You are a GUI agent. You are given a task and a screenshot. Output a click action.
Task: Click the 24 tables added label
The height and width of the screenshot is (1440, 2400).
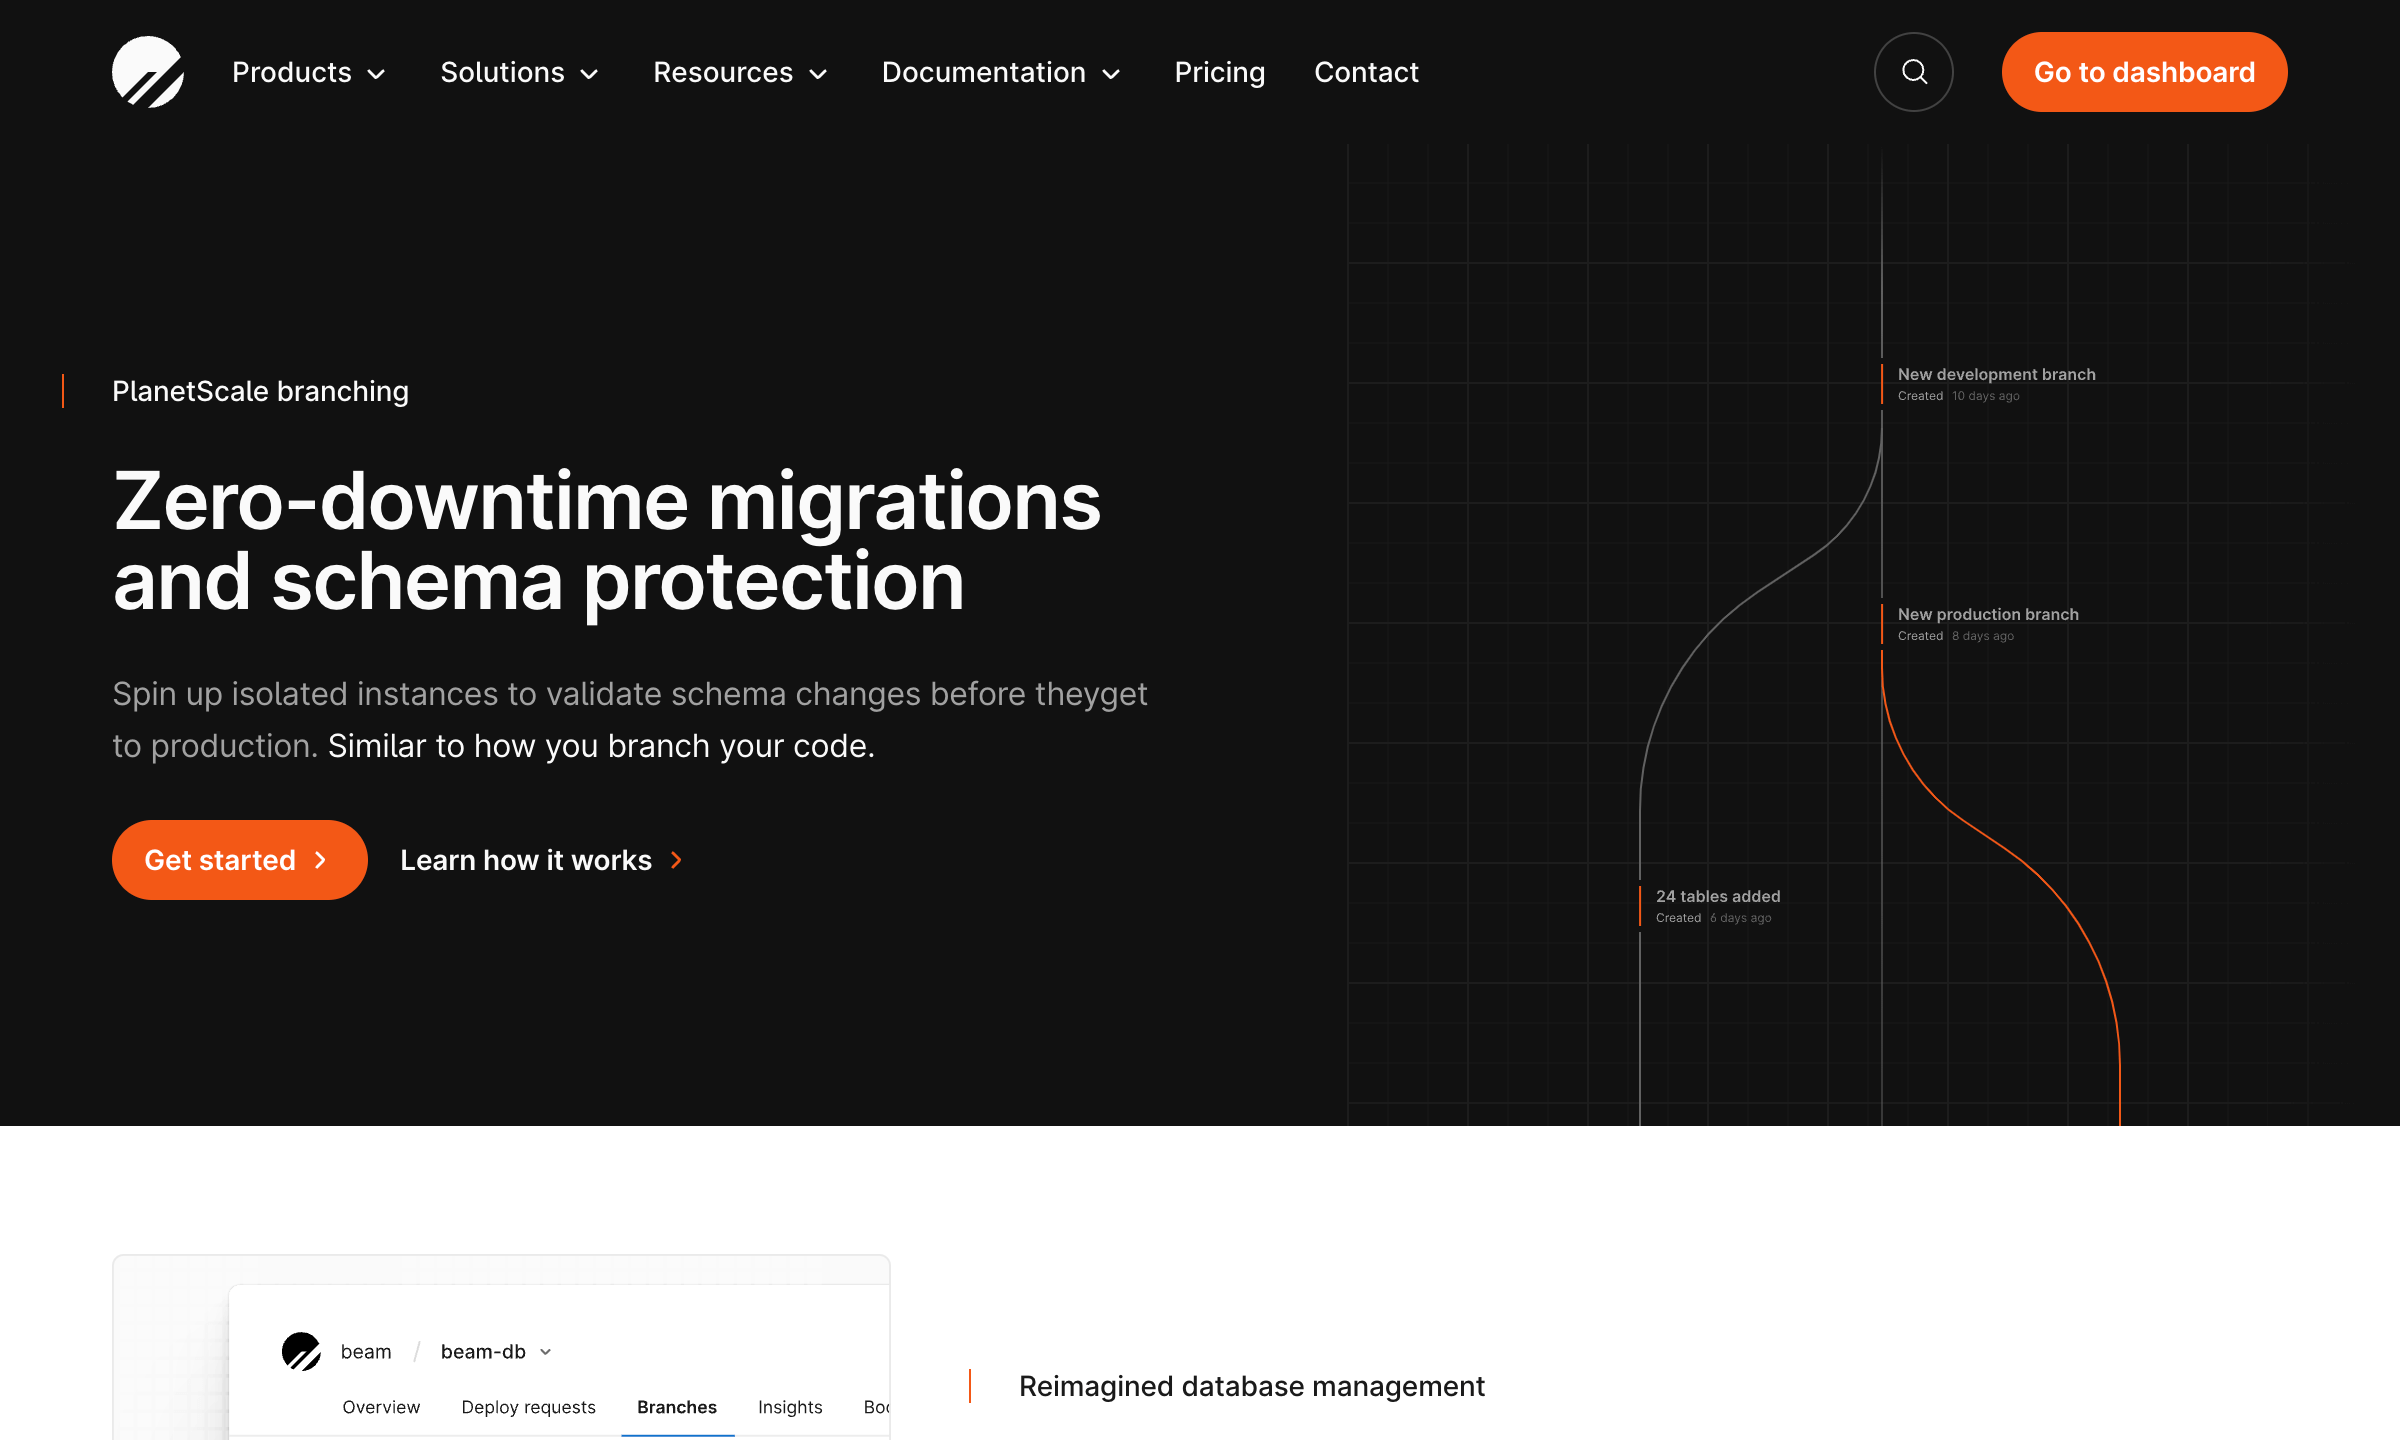tap(1718, 896)
